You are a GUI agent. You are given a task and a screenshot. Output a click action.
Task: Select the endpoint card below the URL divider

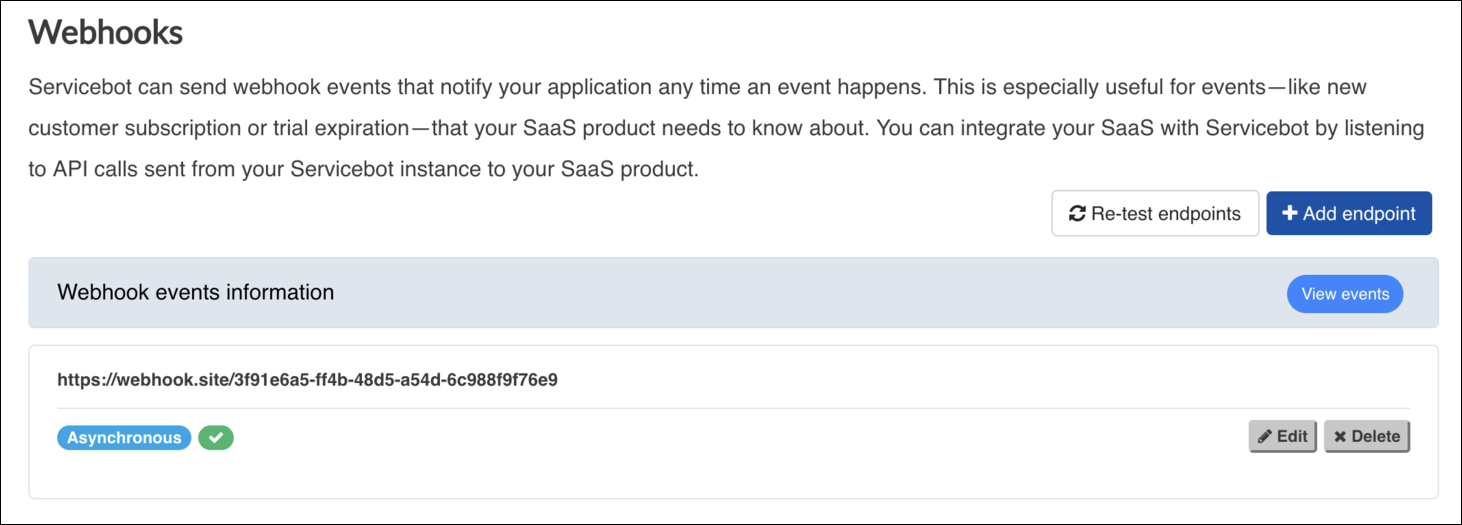click(700, 470)
